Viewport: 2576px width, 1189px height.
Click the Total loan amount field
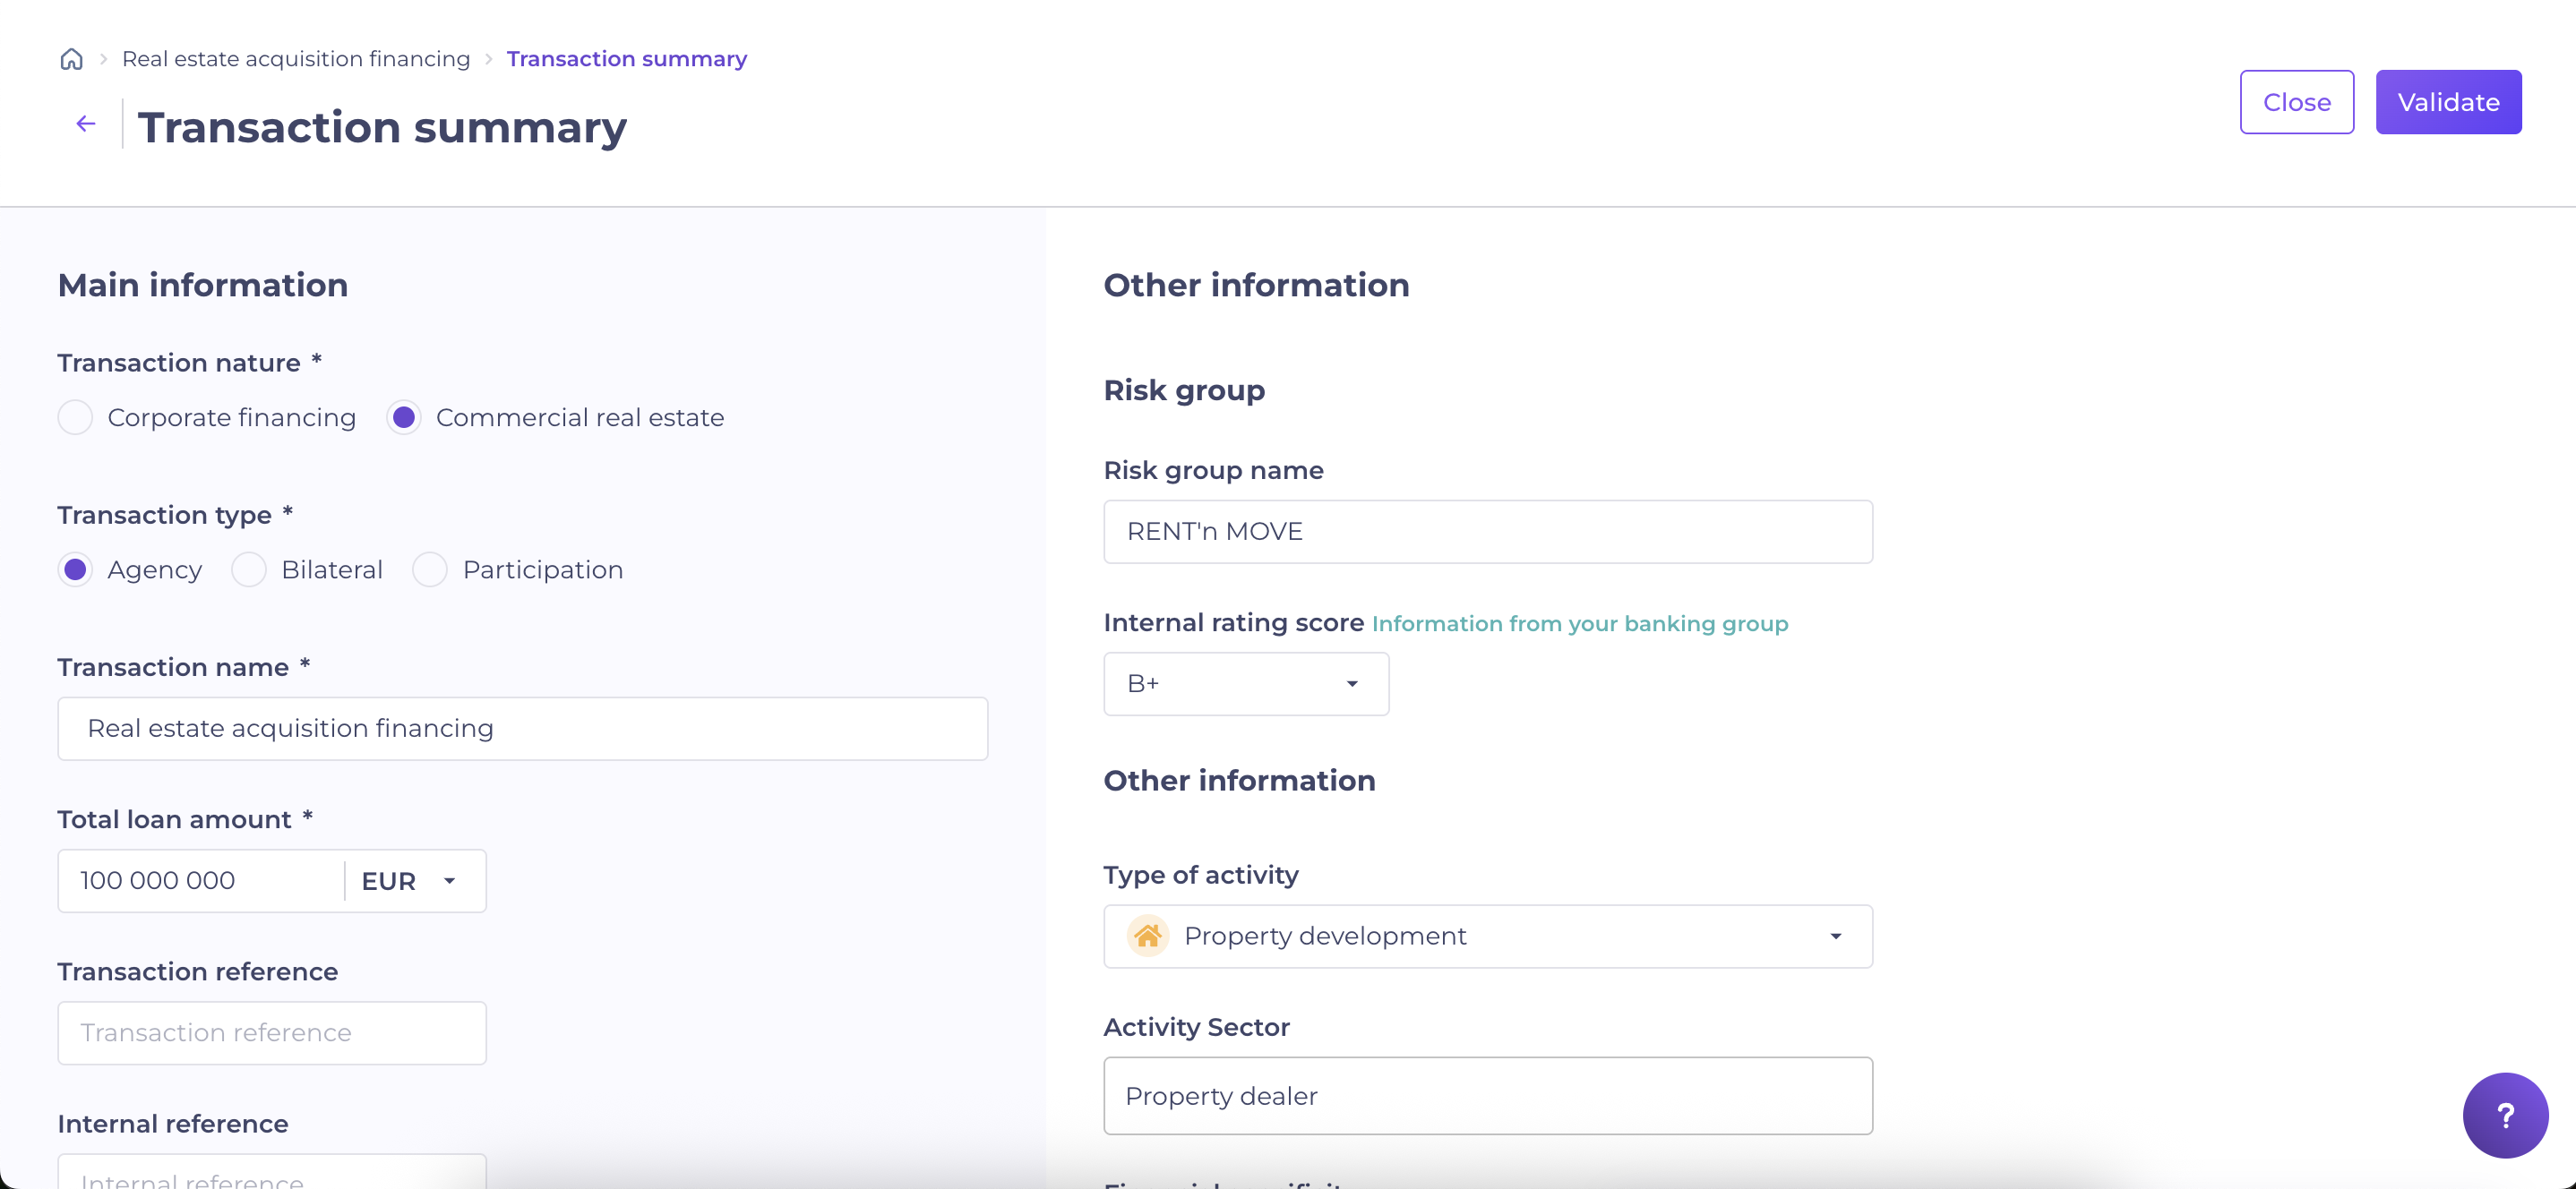200,881
